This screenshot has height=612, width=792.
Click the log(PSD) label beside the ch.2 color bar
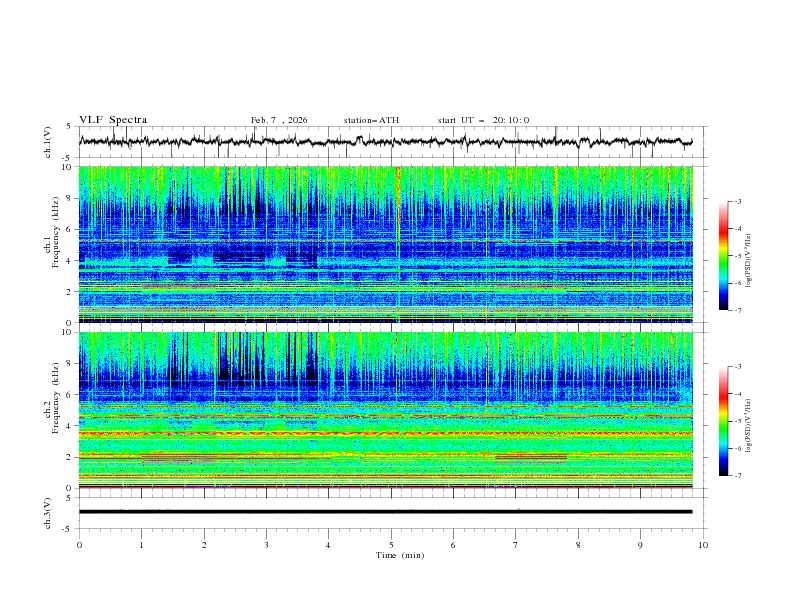pyautogui.click(x=749, y=425)
